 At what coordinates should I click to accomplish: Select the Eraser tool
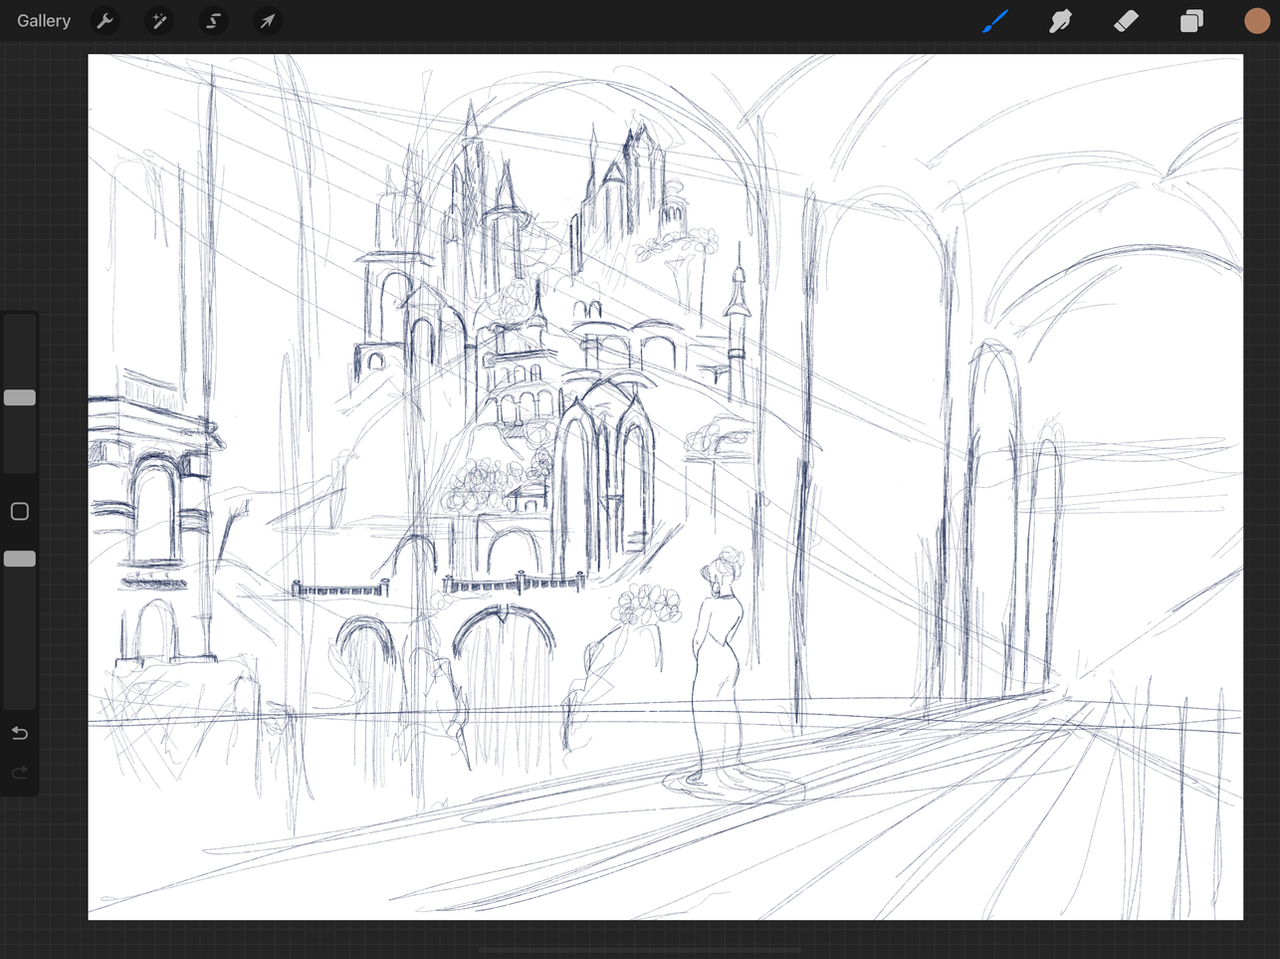1126,21
